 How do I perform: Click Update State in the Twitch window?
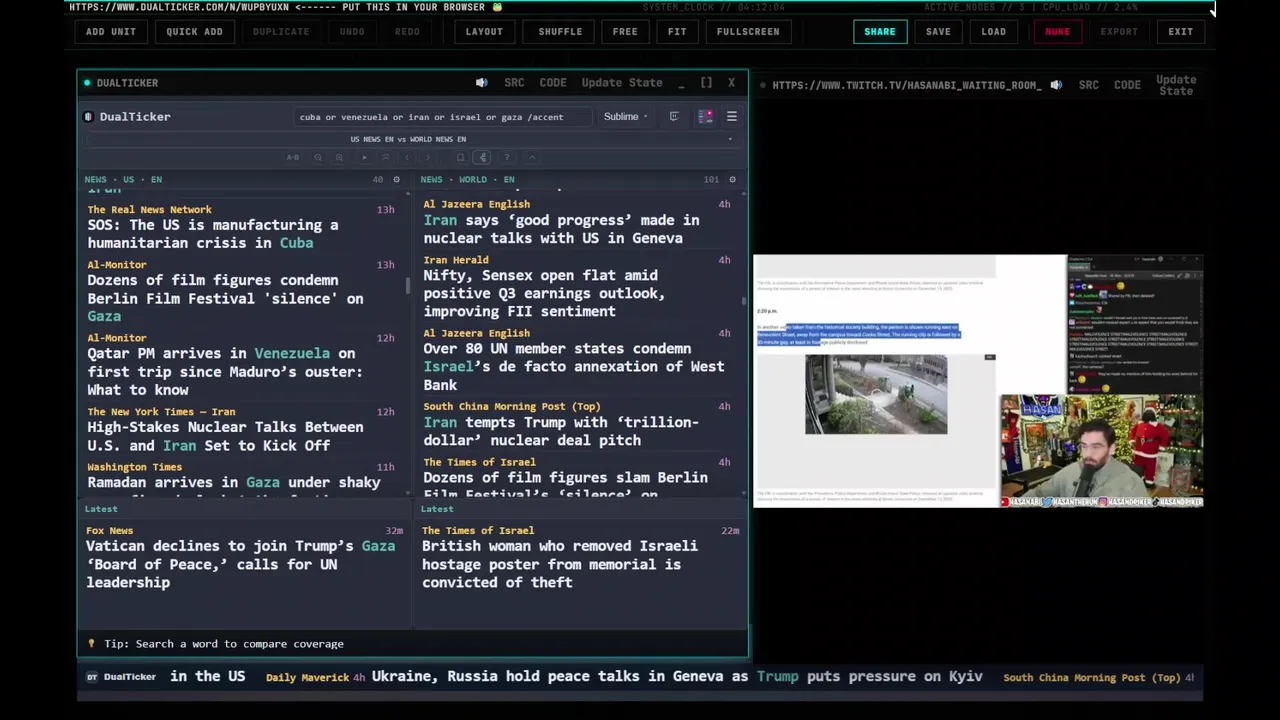coord(1176,85)
